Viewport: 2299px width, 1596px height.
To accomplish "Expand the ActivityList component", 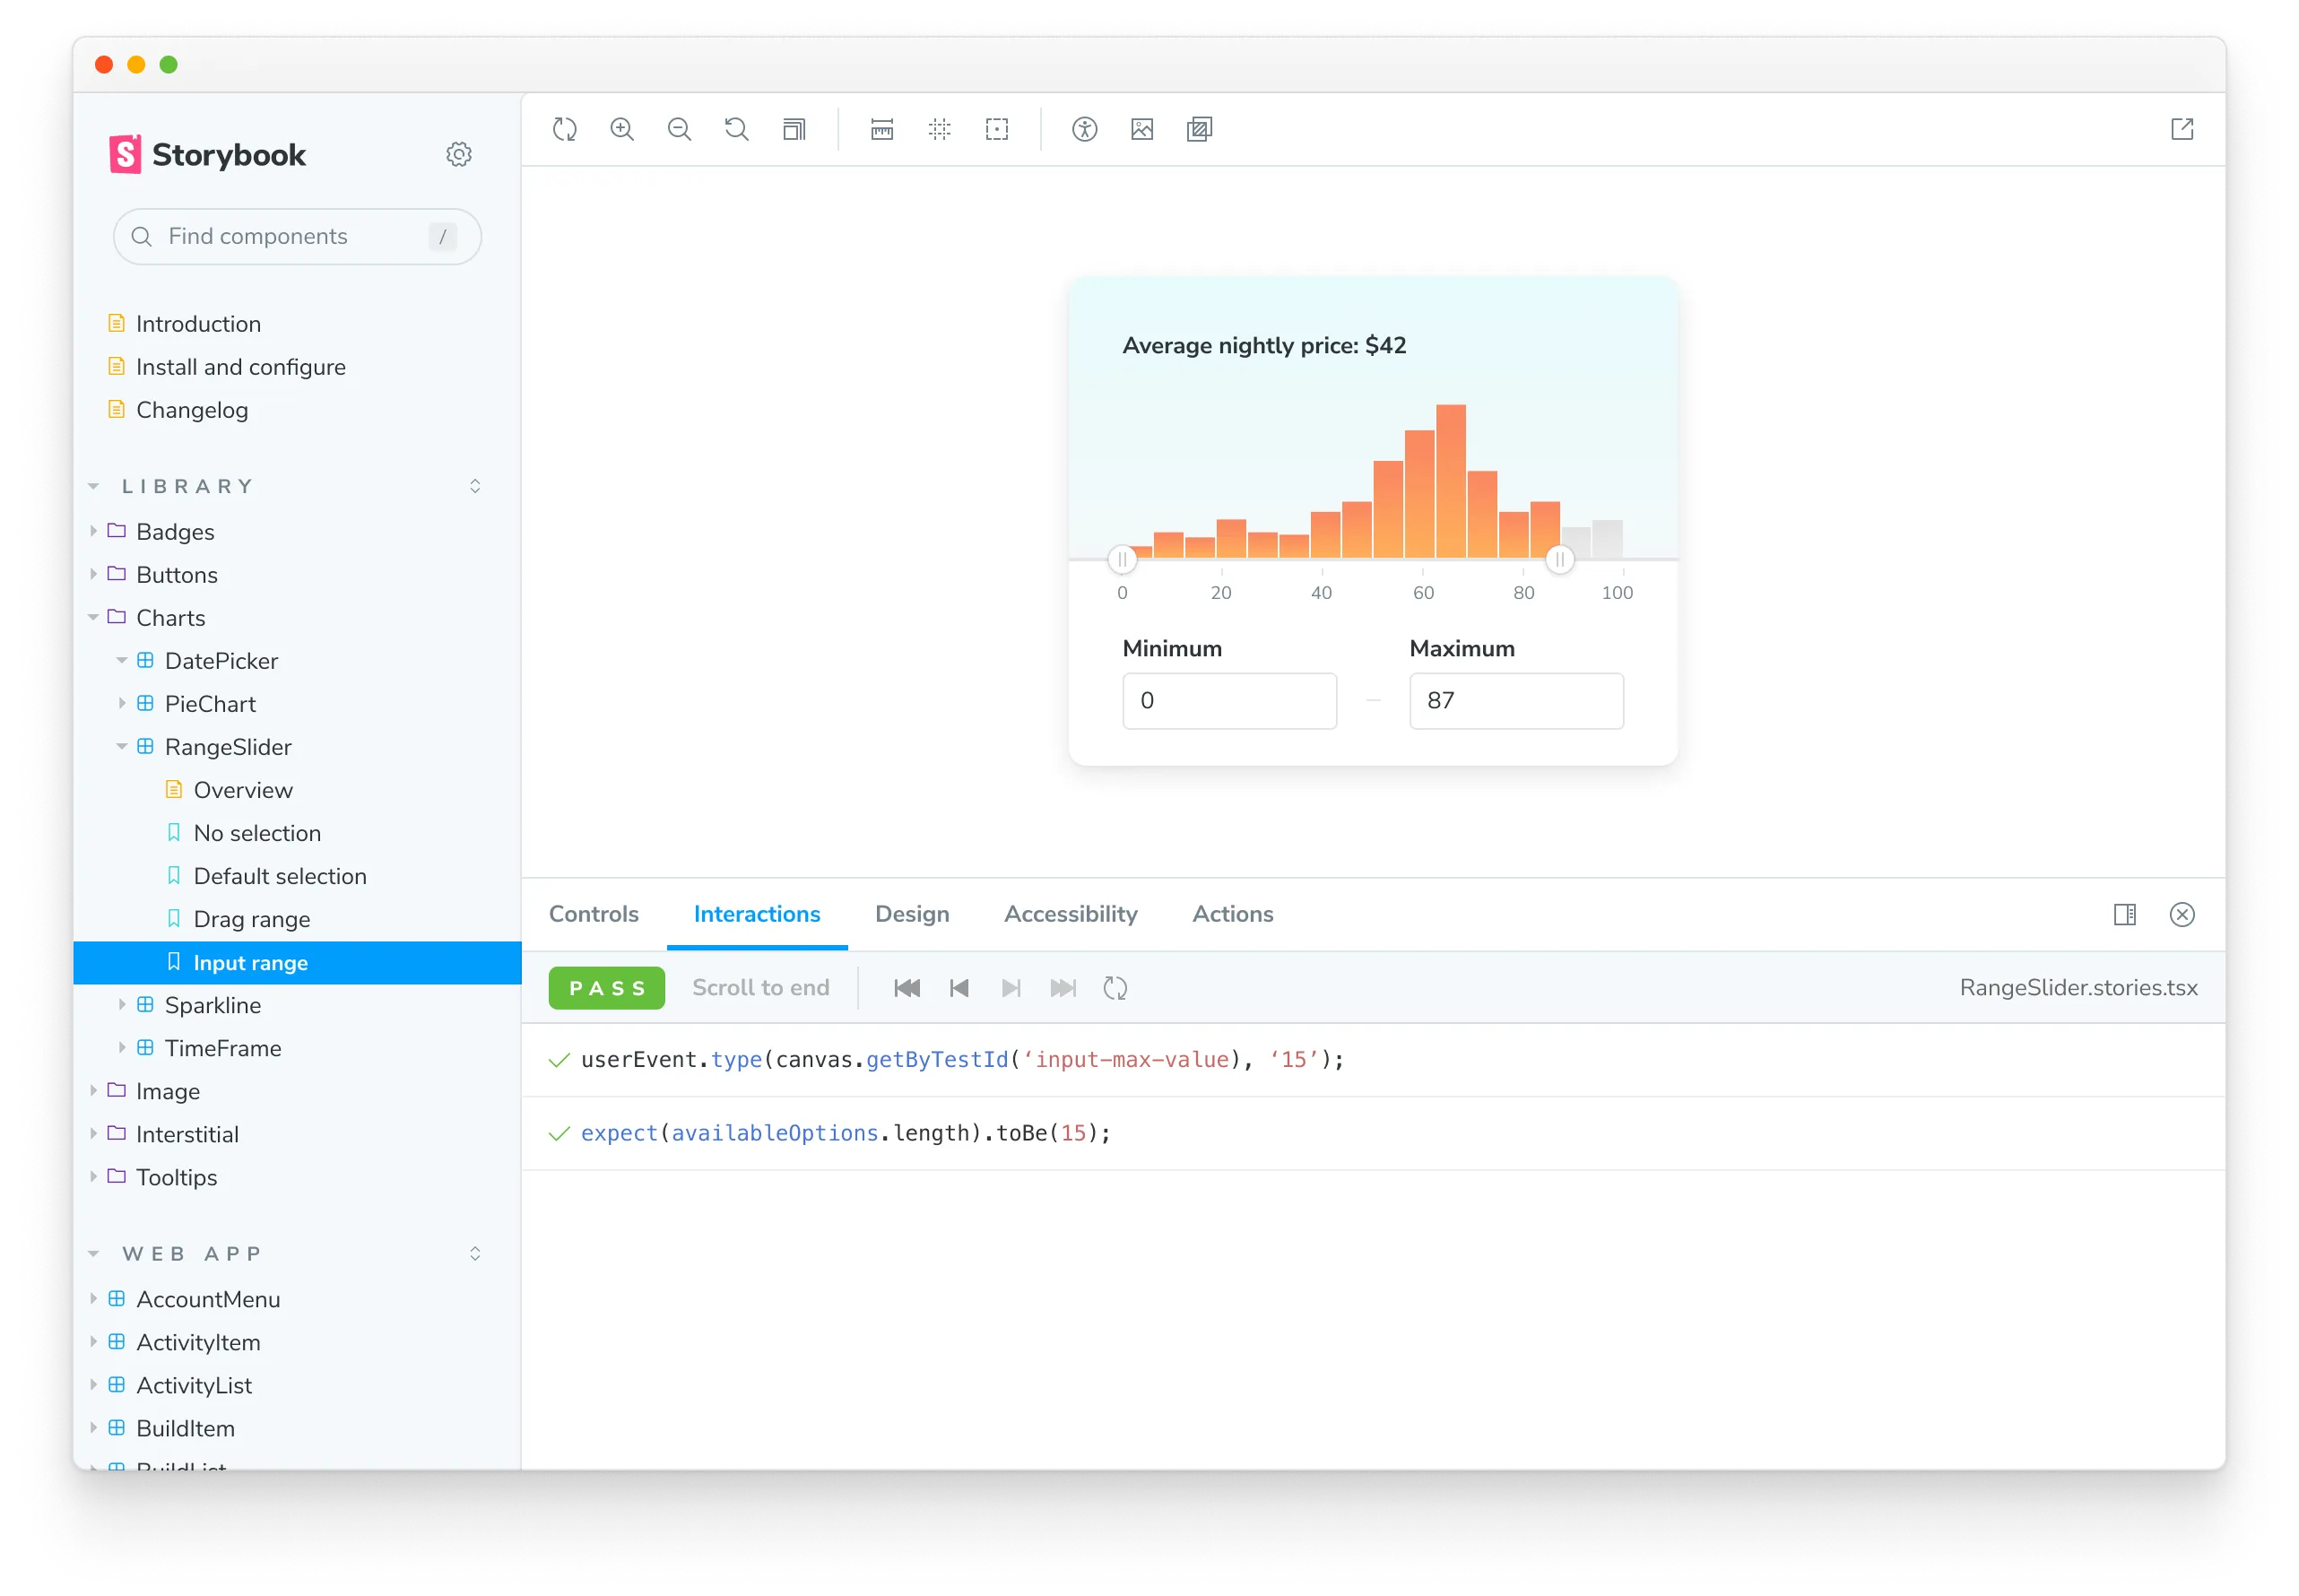I will [x=93, y=1384].
